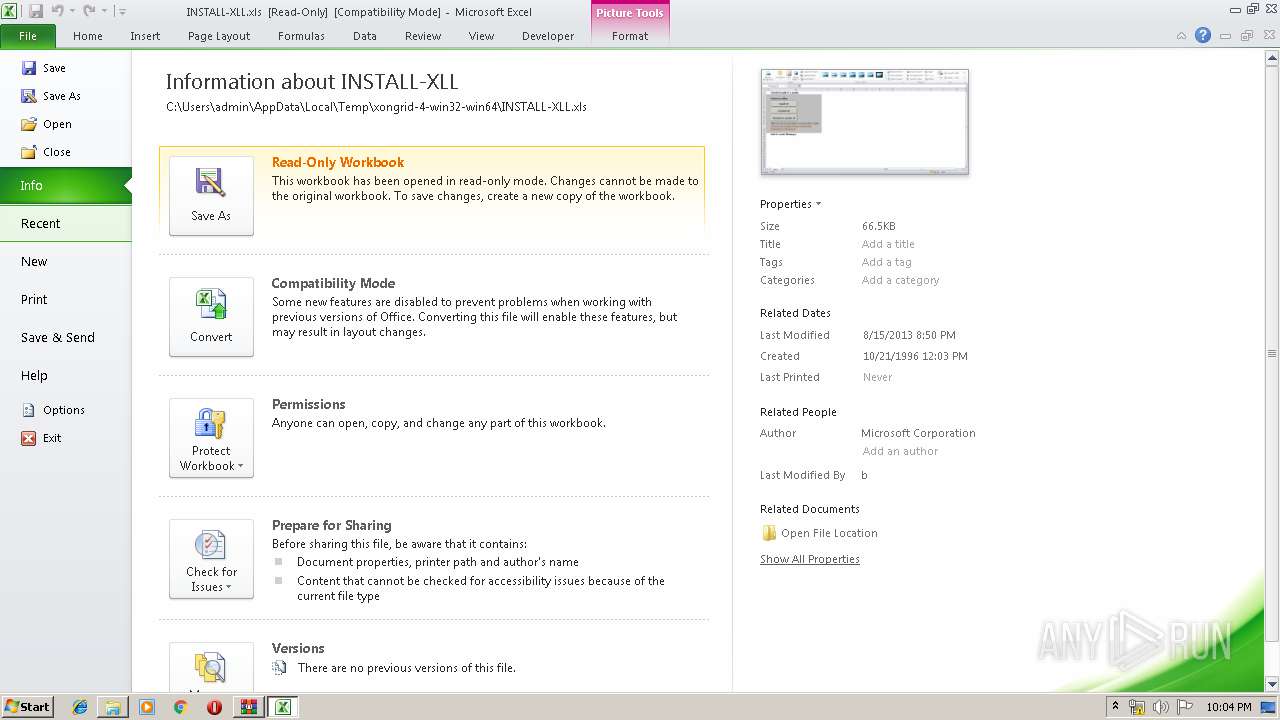The image size is (1280, 720).
Task: Click Save As in the sidebar
Action: tap(50, 96)
